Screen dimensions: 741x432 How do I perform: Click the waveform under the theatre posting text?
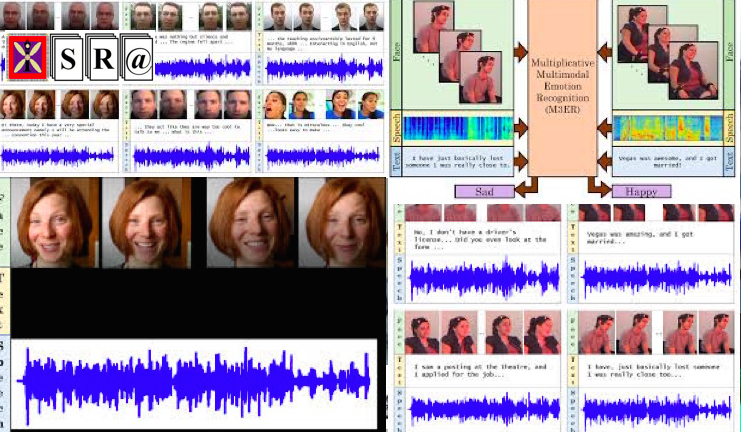coord(484,409)
